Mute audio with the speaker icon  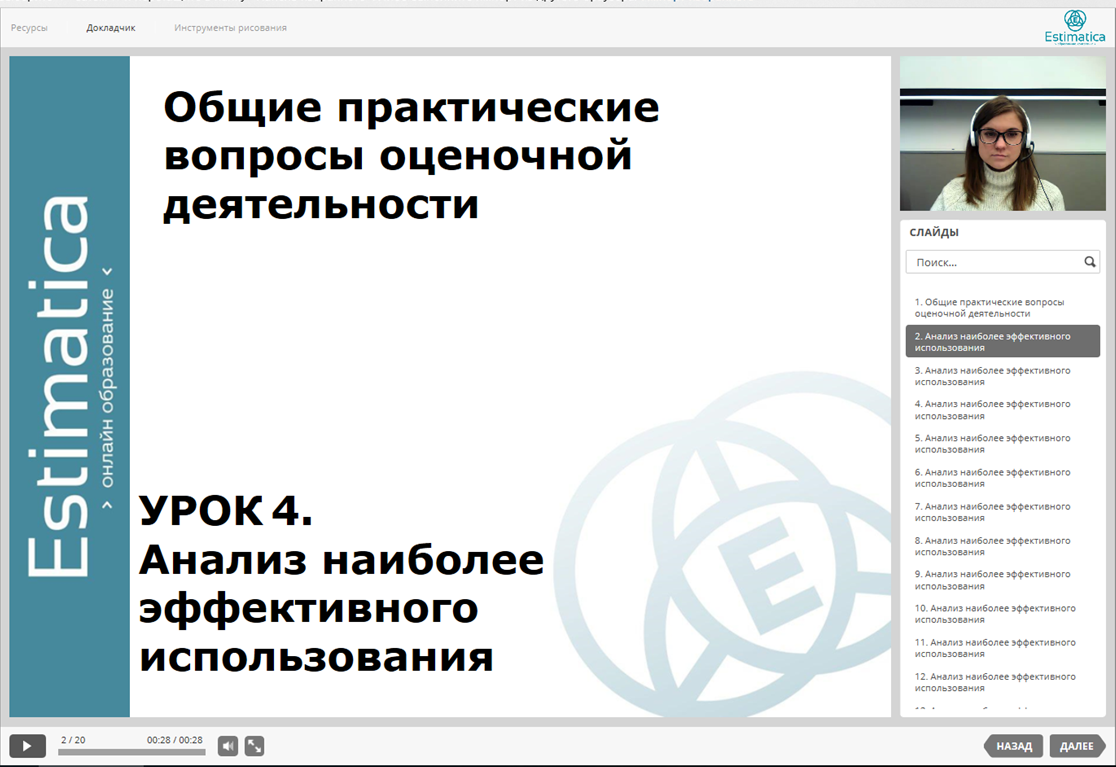click(228, 746)
